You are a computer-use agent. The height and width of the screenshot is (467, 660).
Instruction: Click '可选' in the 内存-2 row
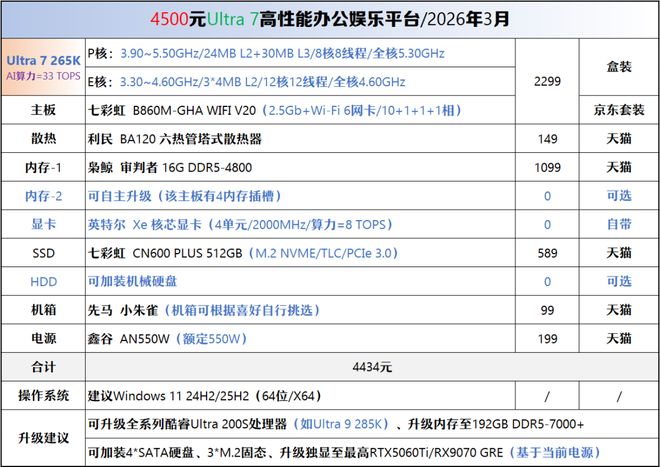pyautogui.click(x=619, y=196)
